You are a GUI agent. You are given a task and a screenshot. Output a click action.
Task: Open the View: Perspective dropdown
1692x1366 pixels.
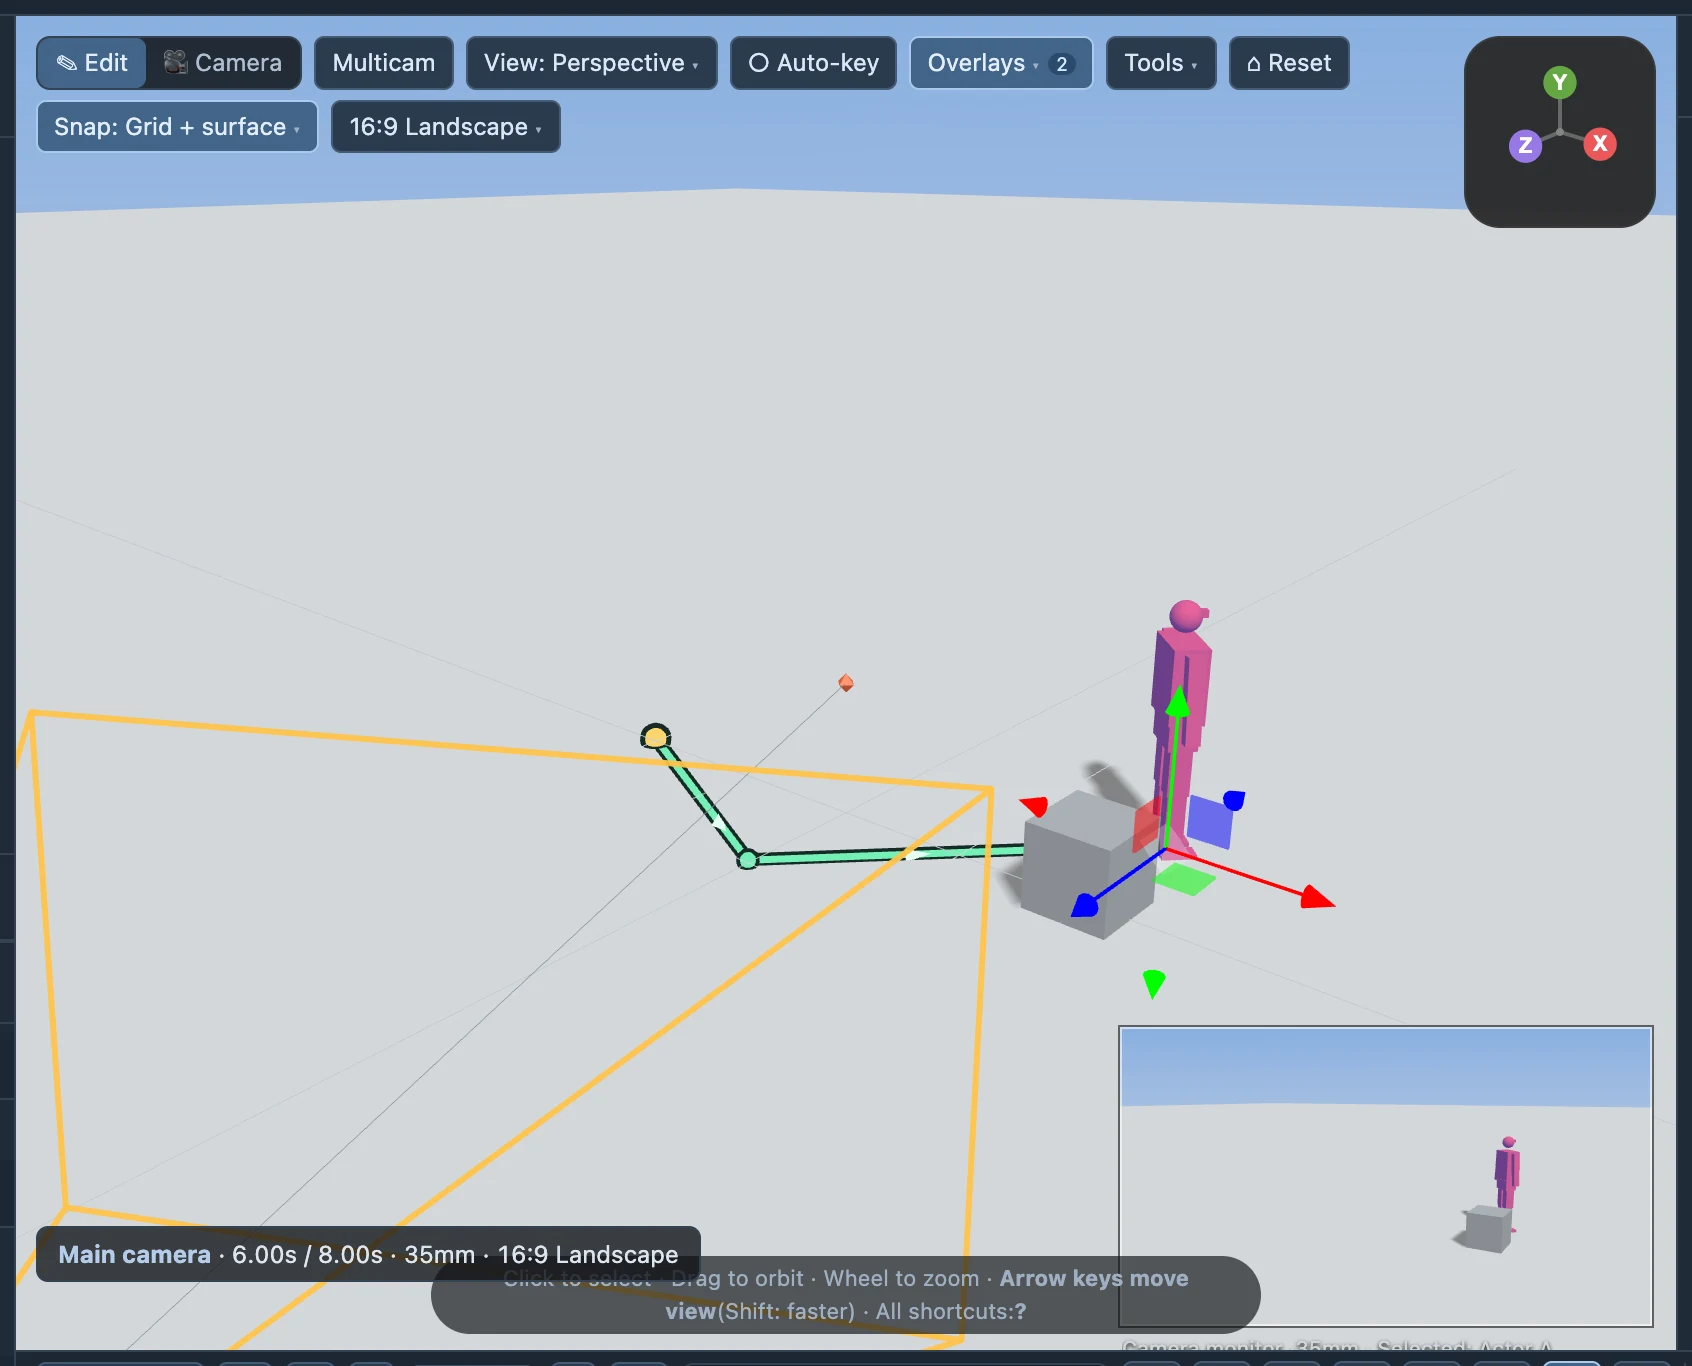click(591, 63)
